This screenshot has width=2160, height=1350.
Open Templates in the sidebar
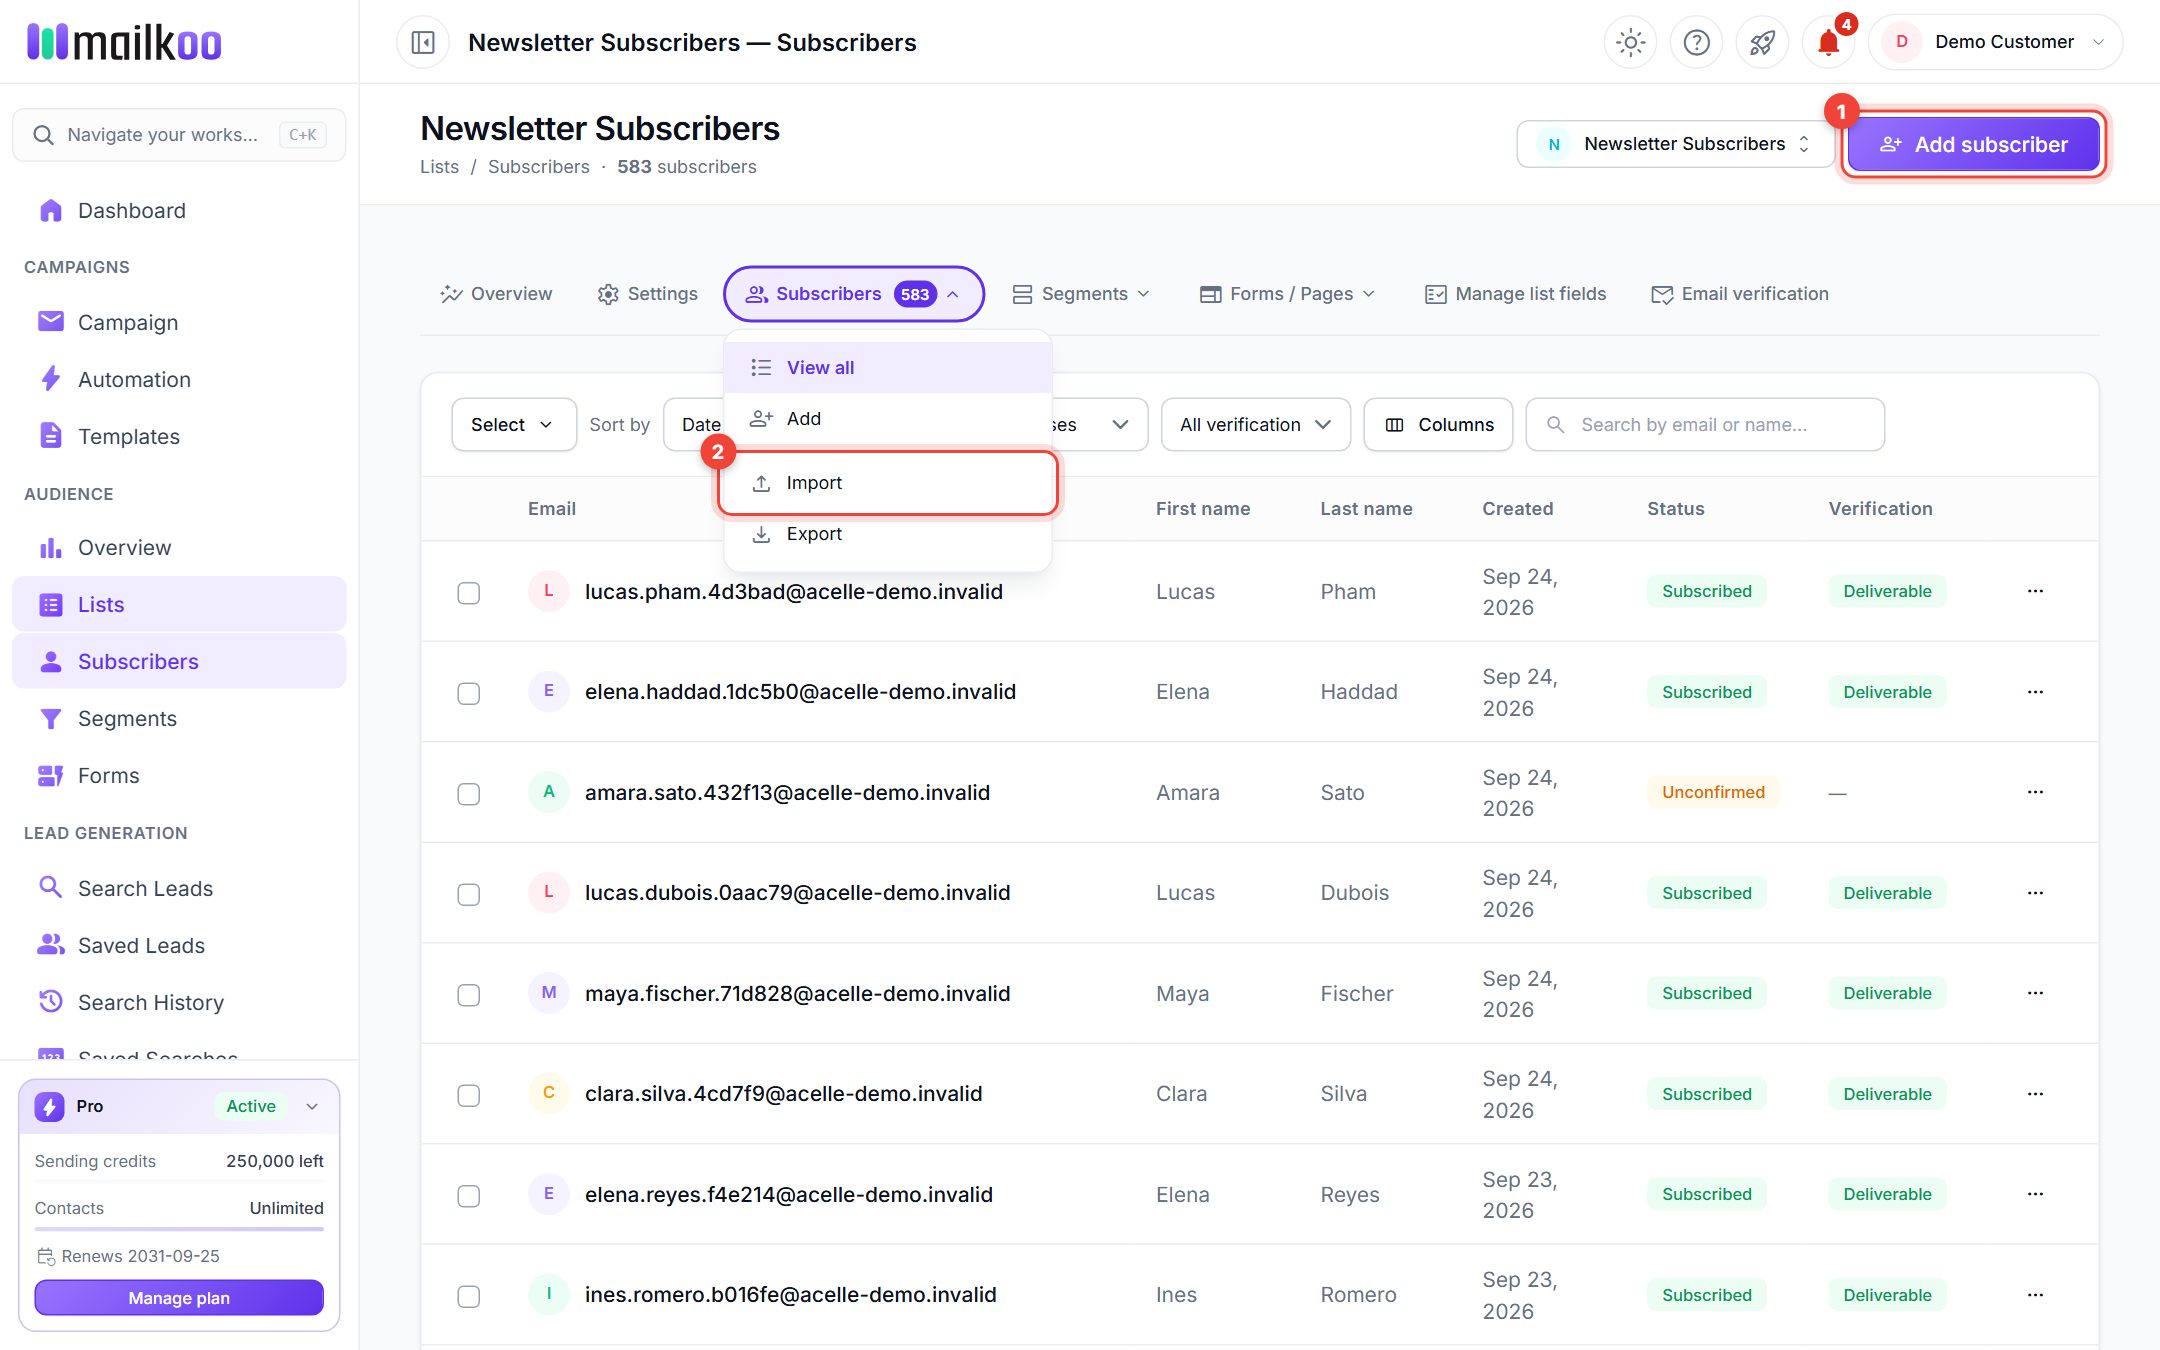(179, 436)
